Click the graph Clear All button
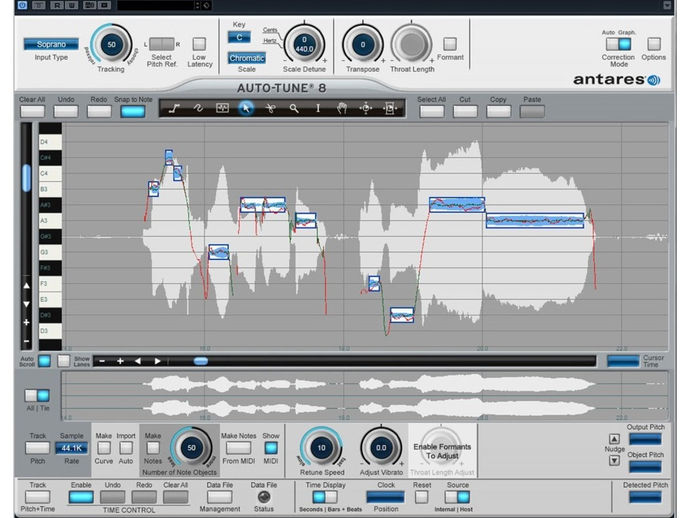The image size is (690, 518). click(x=32, y=111)
